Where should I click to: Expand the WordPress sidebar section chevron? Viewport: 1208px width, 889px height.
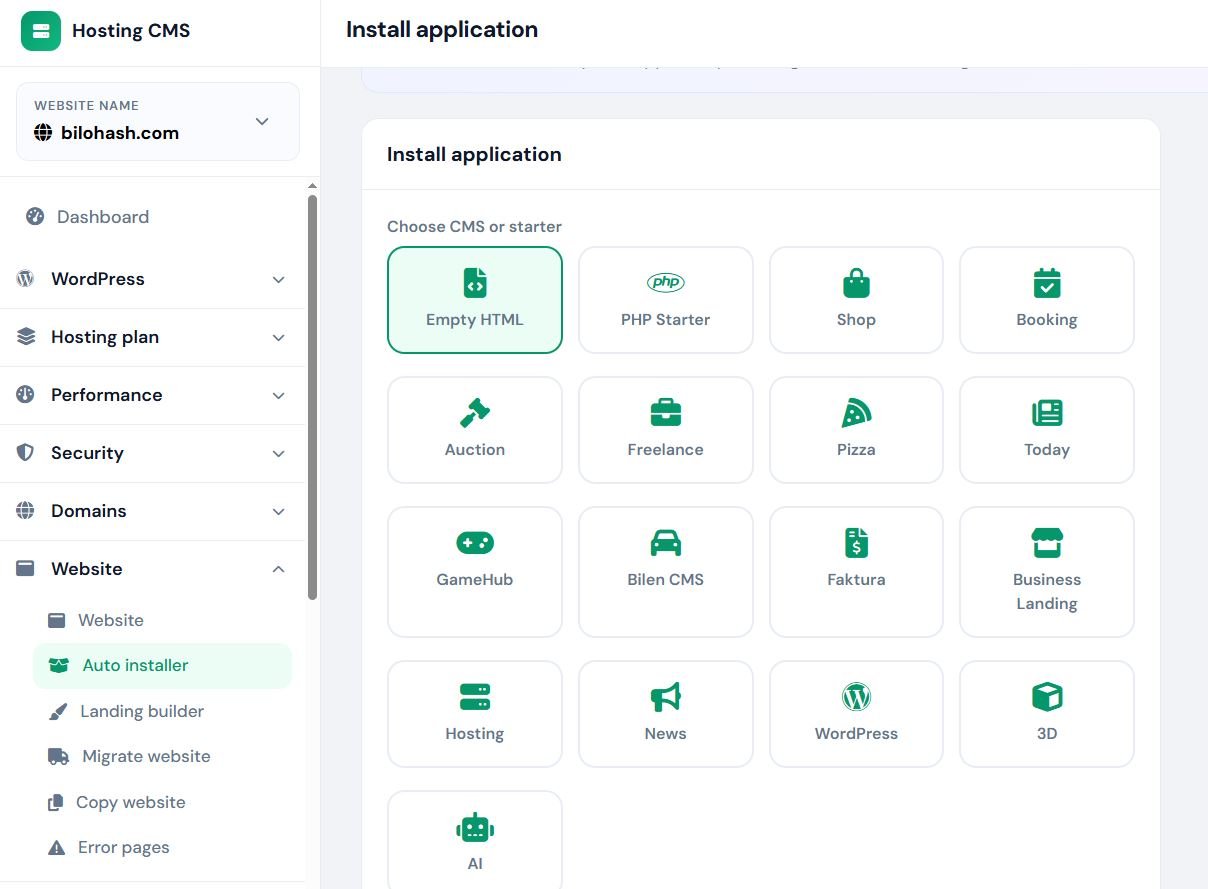[x=279, y=279]
